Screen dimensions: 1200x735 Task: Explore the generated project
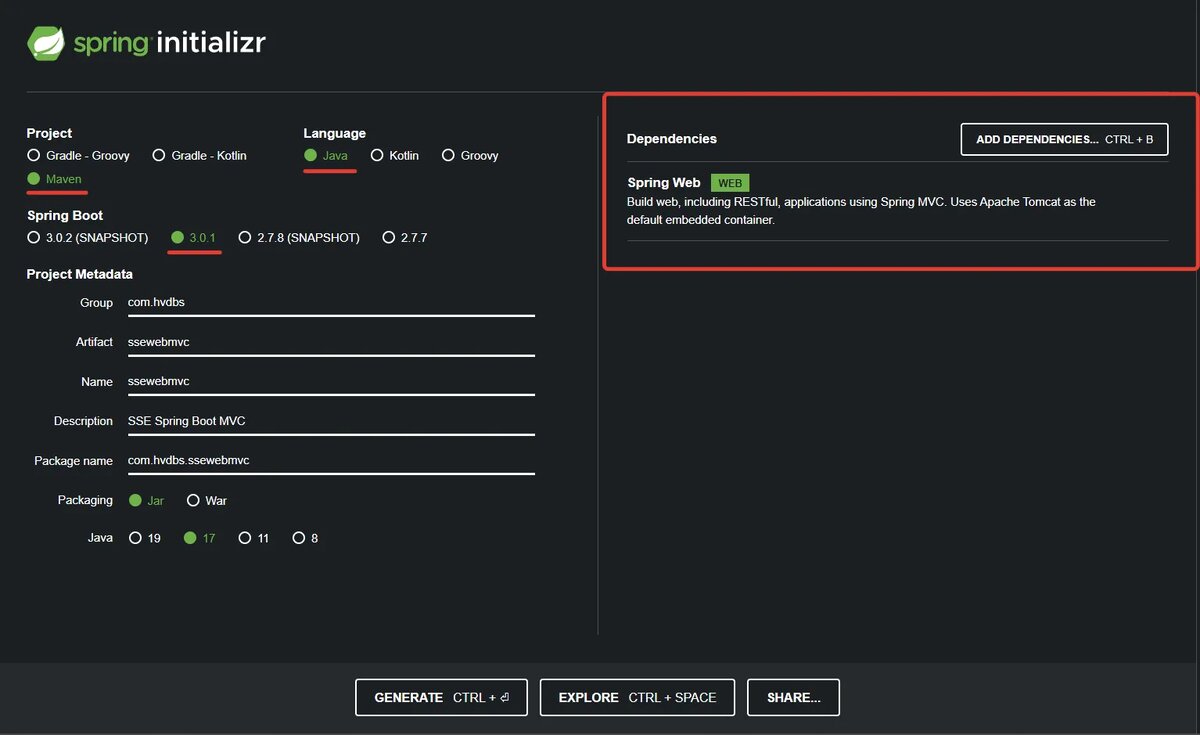637,697
